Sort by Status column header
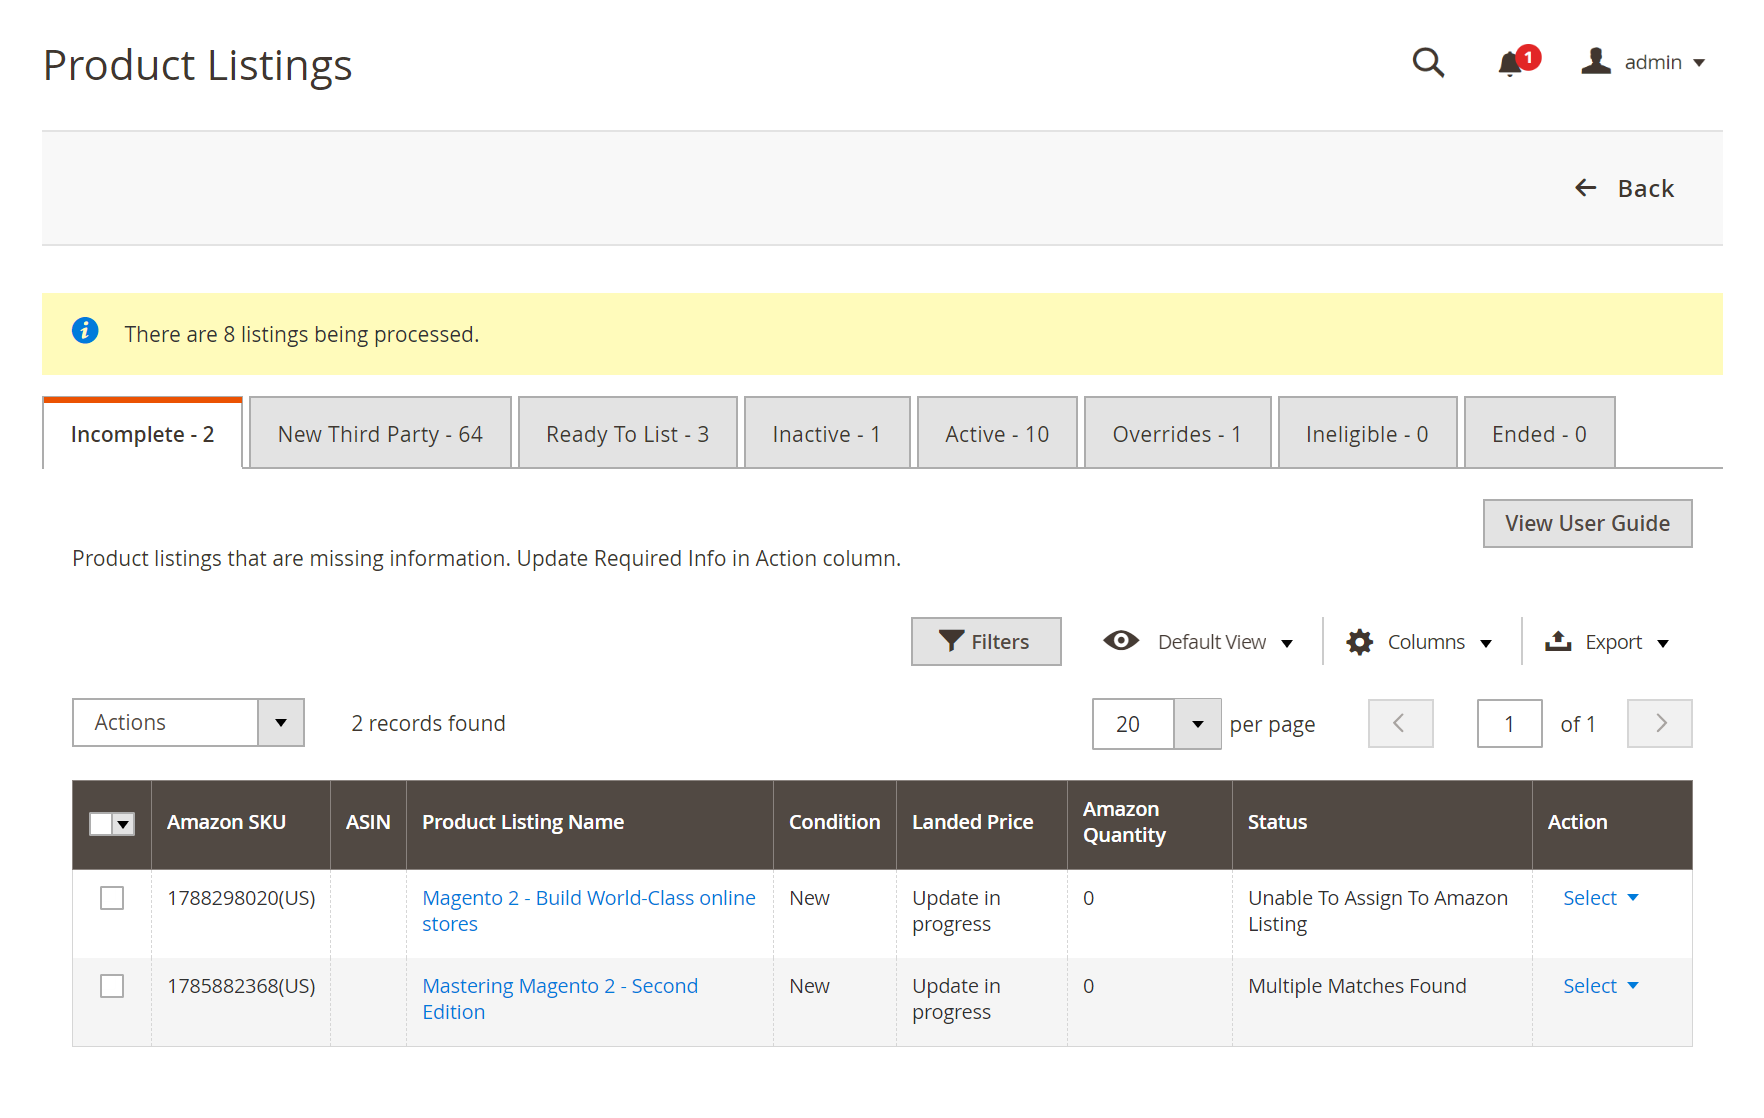This screenshot has width=1764, height=1118. pos(1382,824)
